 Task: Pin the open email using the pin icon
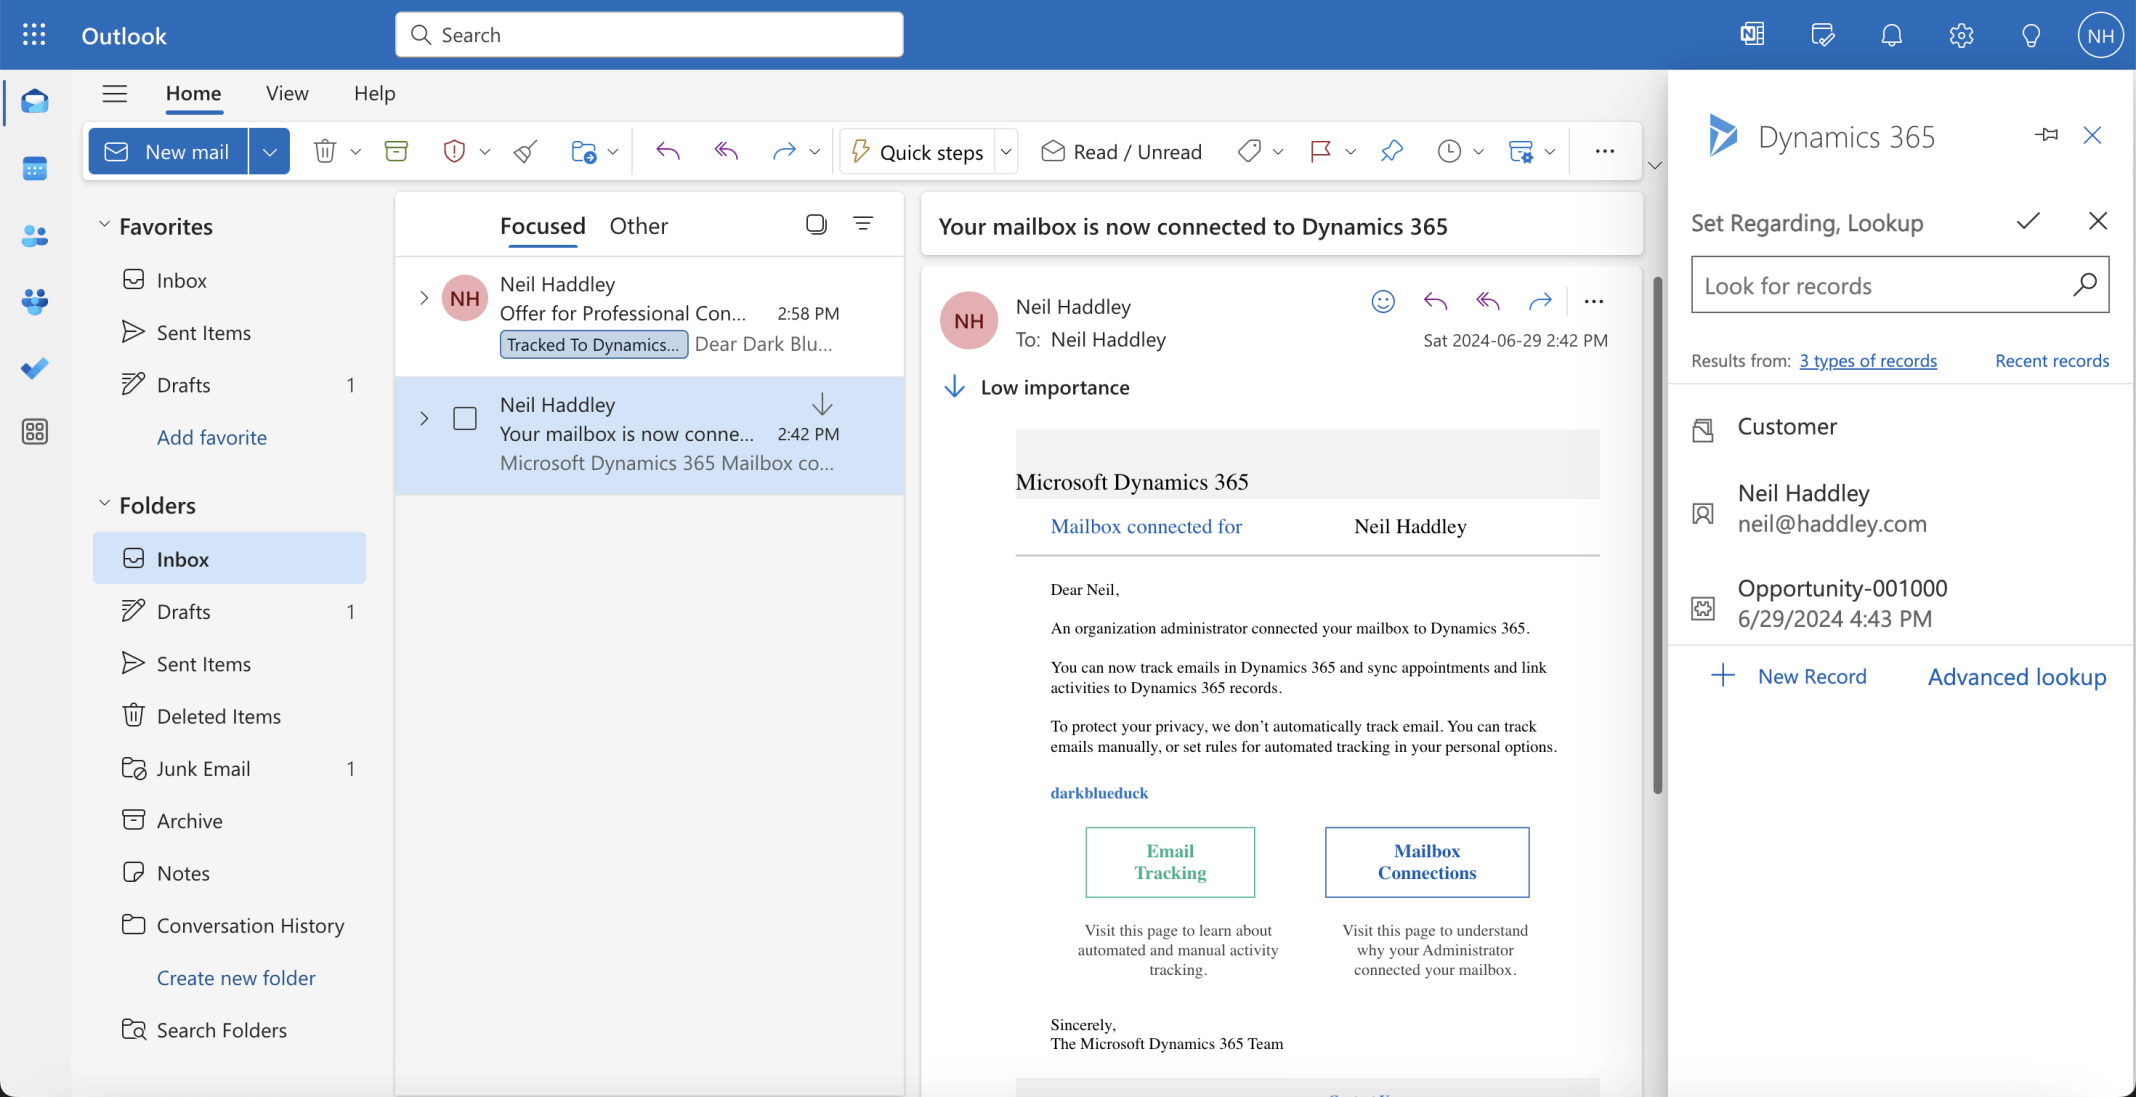click(x=1391, y=151)
